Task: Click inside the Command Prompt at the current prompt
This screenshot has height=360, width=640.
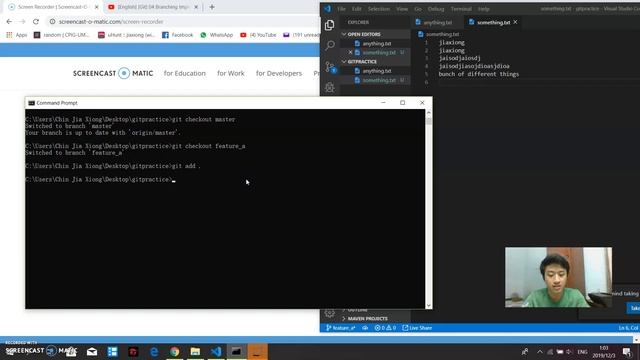Action: pos(174,180)
